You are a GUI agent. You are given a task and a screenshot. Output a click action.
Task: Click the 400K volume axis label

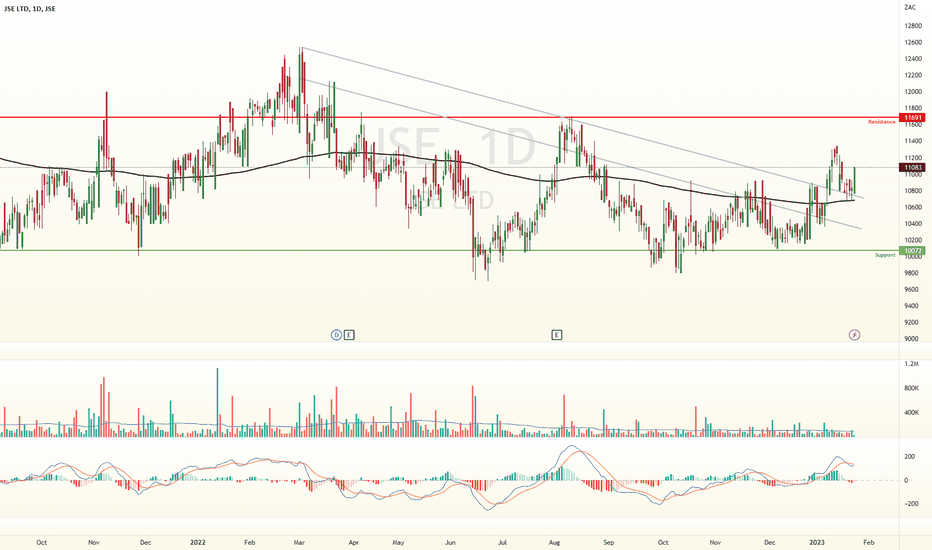911,413
